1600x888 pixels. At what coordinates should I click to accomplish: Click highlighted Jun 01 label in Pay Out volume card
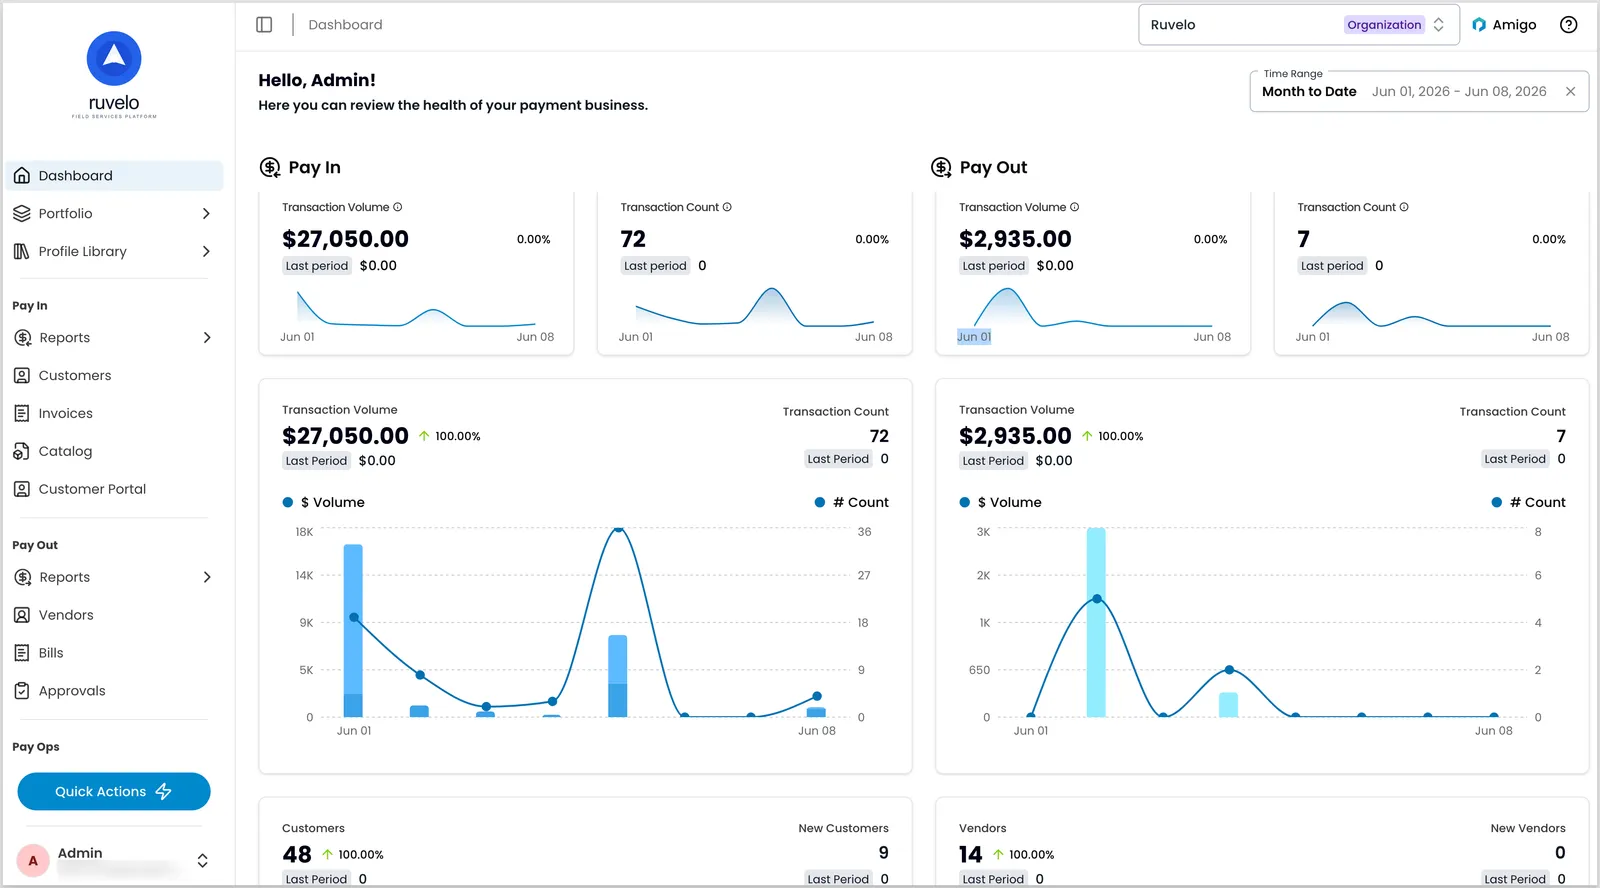coord(974,337)
